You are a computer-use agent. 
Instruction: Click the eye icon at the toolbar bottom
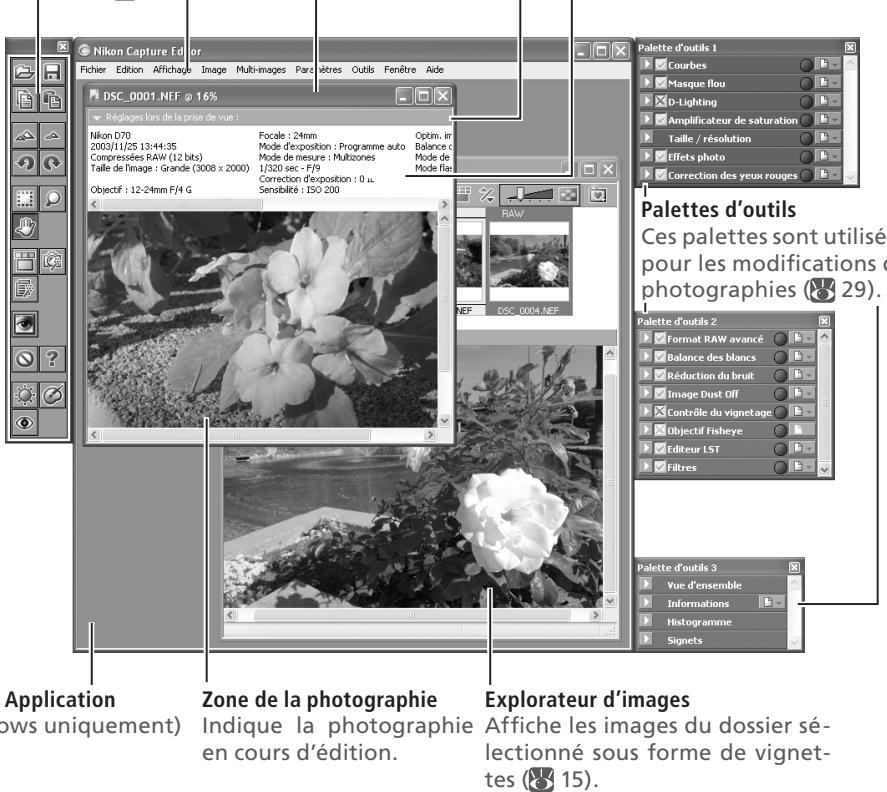pyautogui.click(x=24, y=423)
